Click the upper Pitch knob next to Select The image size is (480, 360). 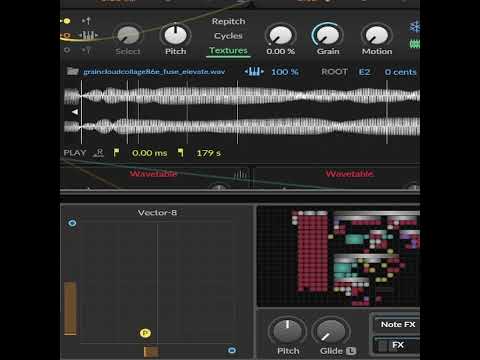coord(176,35)
